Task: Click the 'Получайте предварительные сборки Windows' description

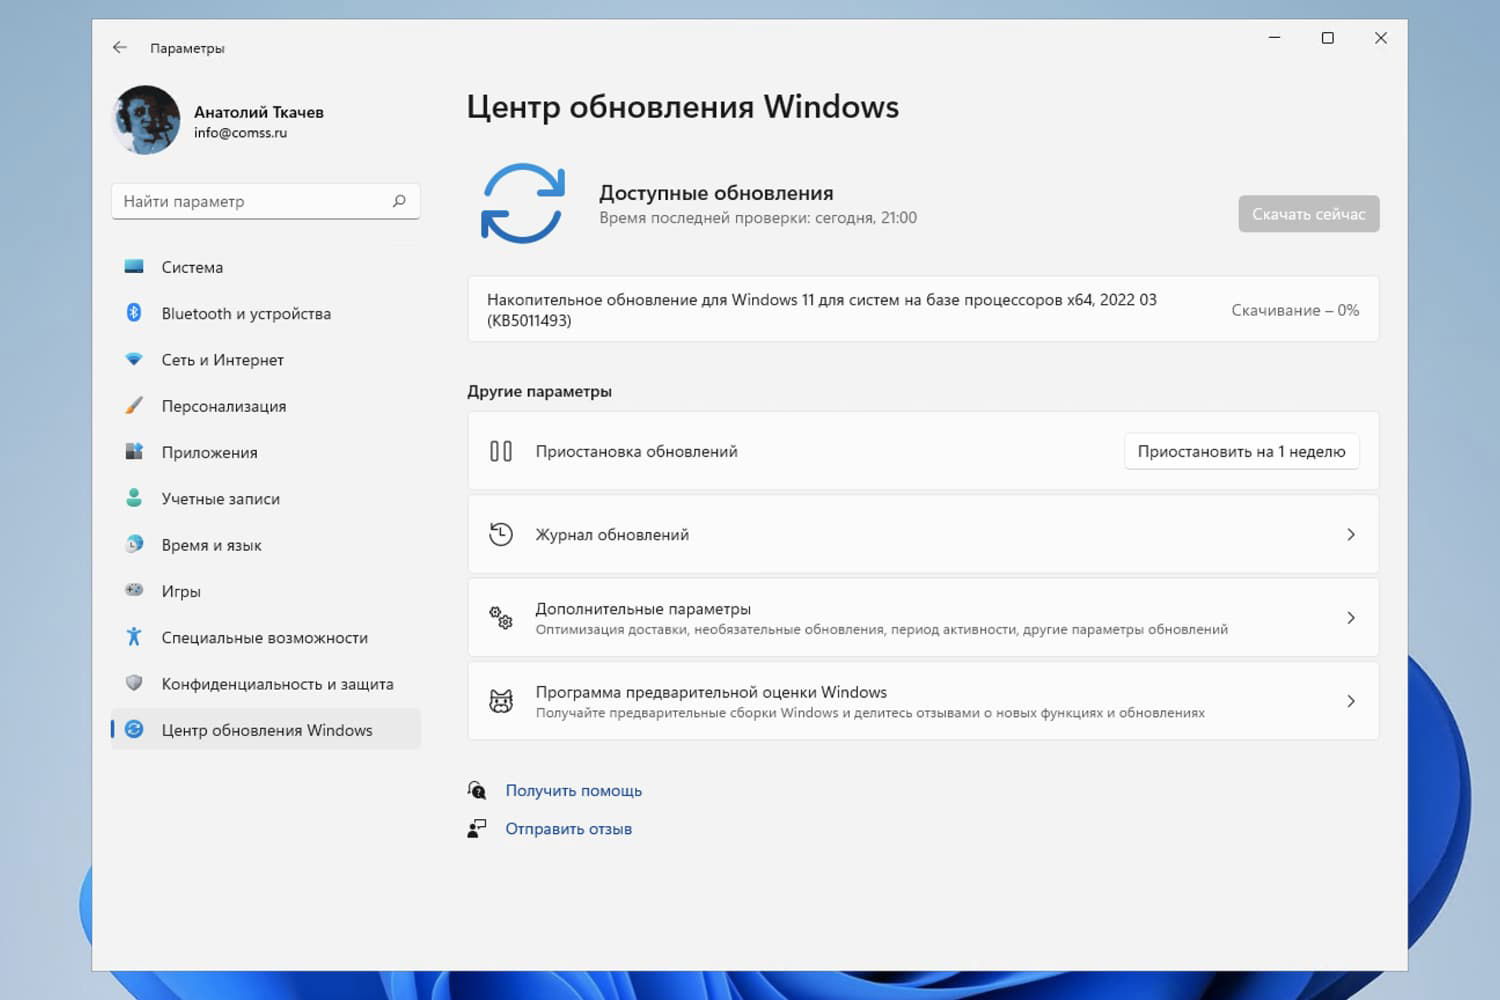Action: (x=870, y=713)
